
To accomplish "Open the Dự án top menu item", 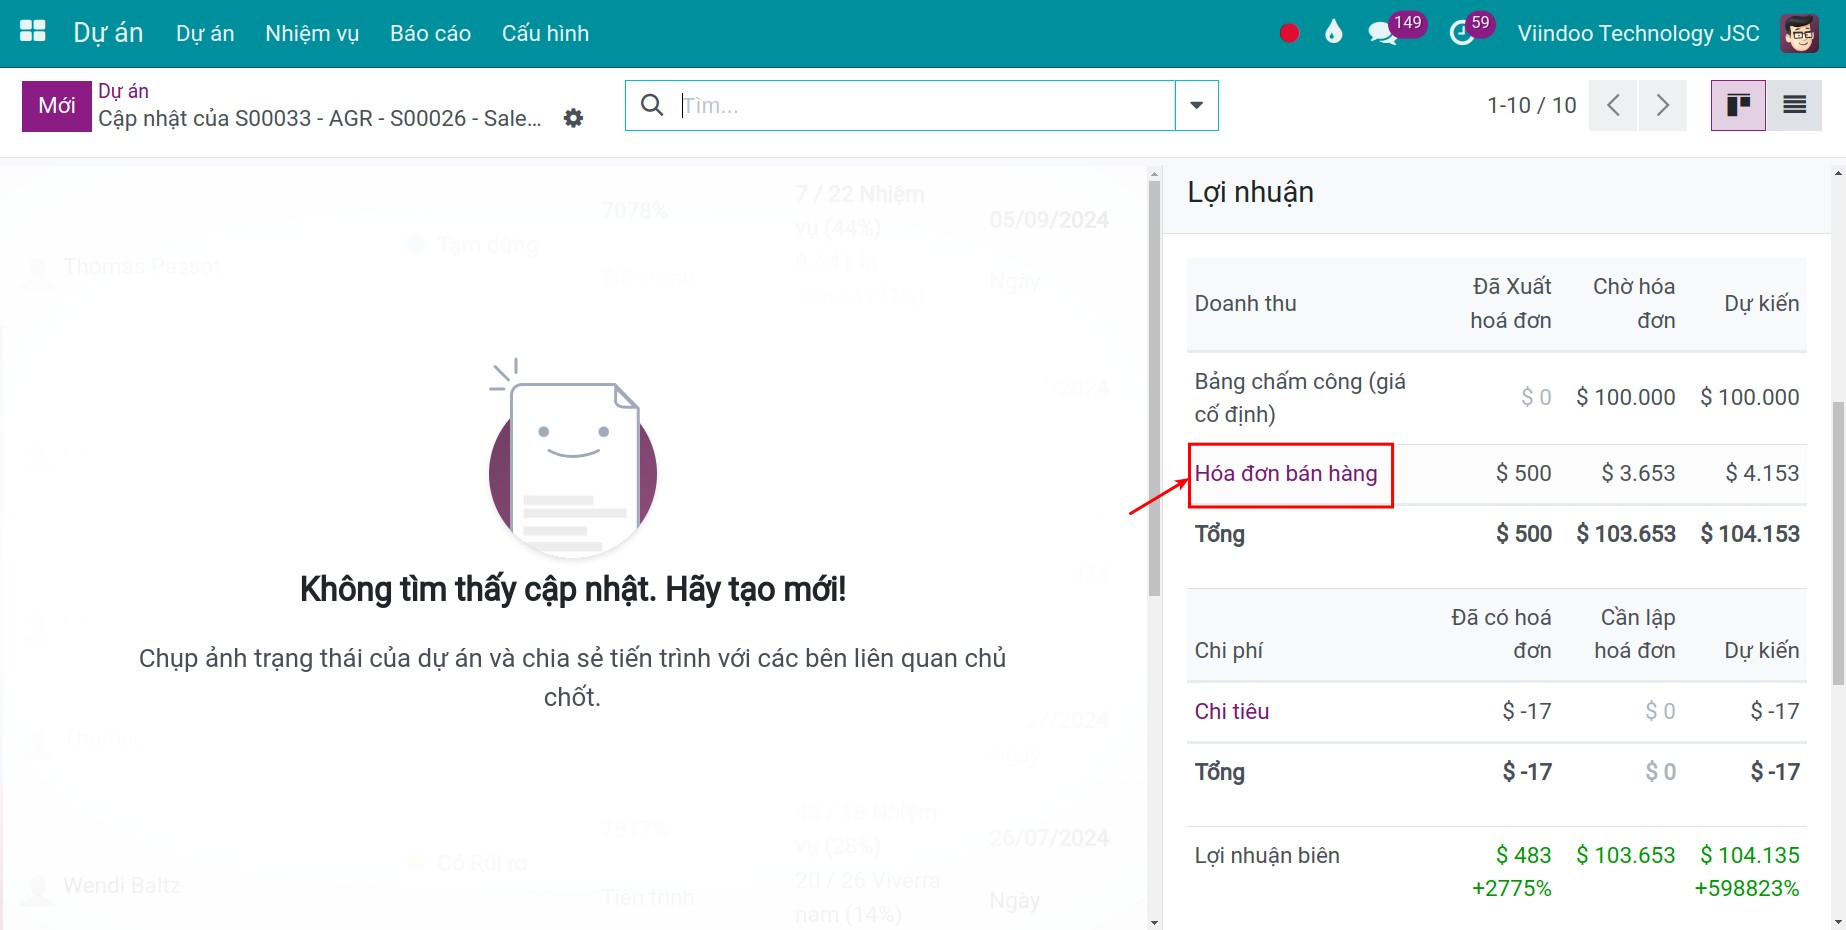I will (x=205, y=33).
